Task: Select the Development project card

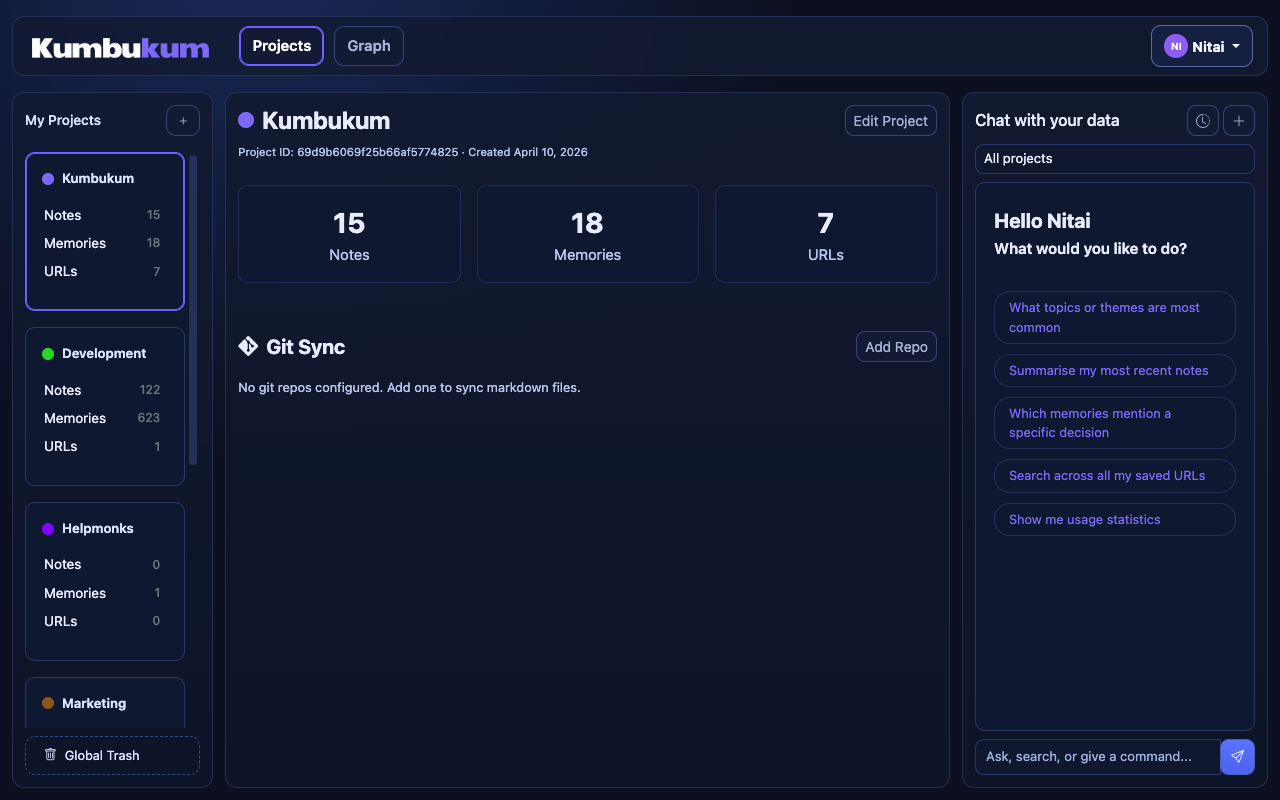Action: (105, 406)
